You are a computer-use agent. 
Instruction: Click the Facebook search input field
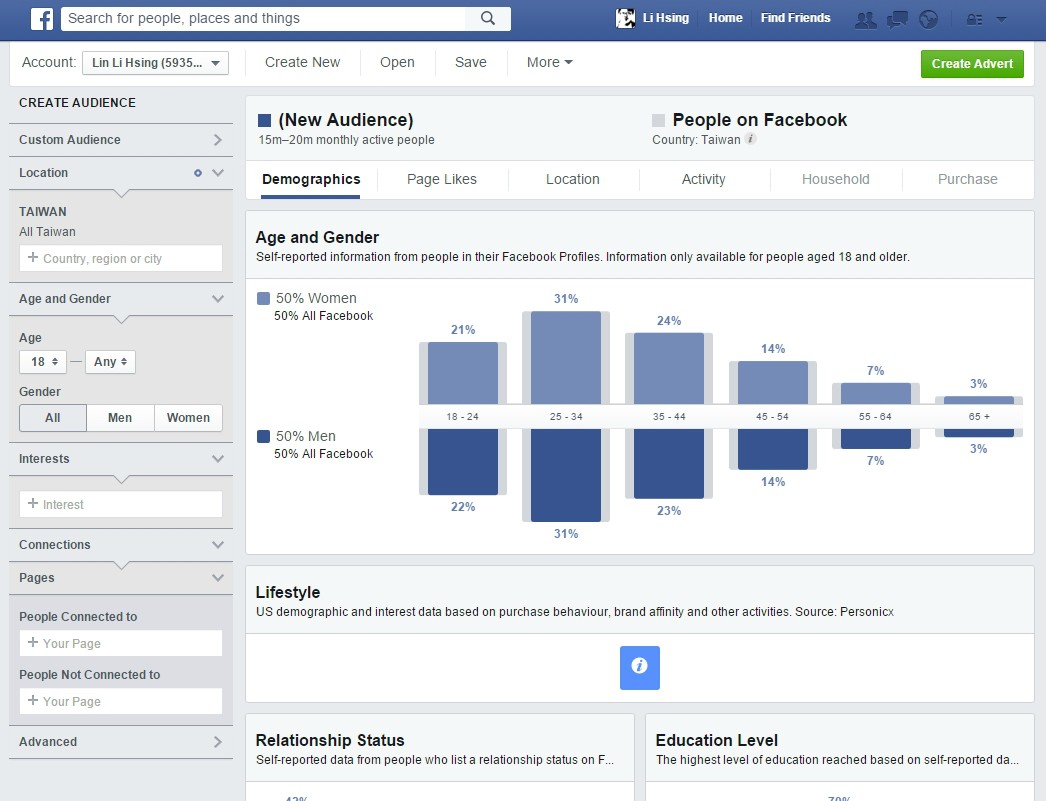pos(264,19)
